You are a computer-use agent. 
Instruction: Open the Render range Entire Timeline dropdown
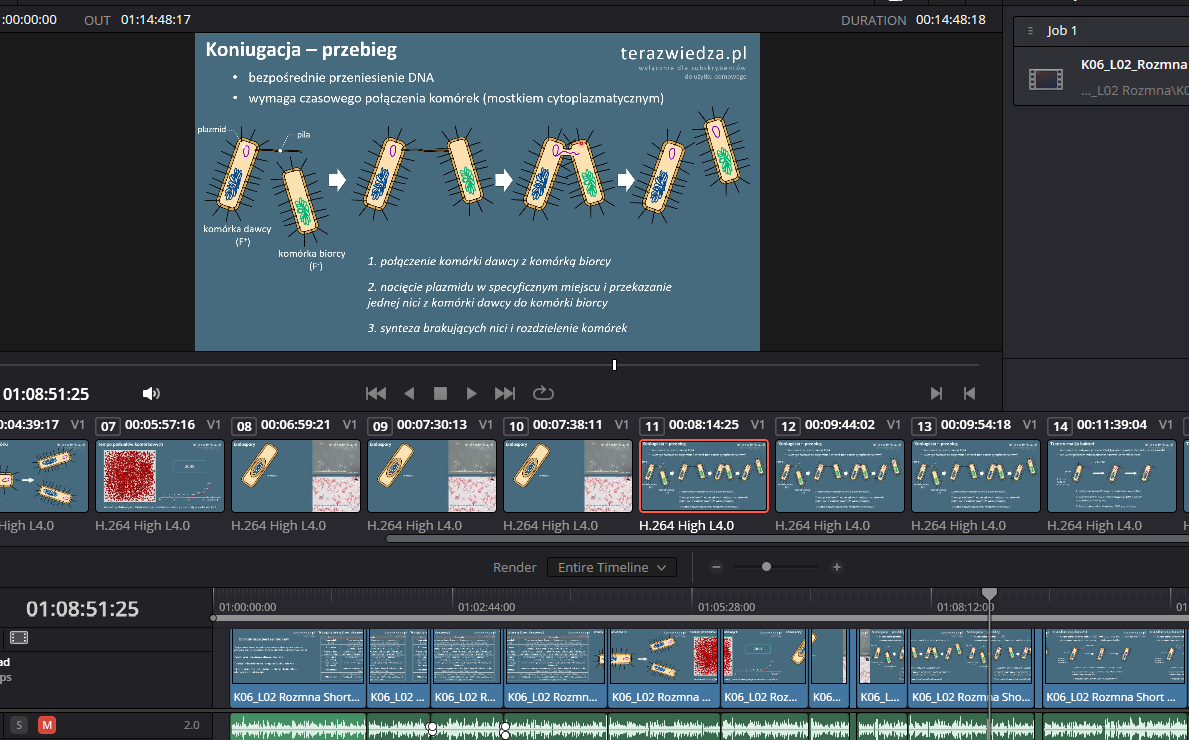point(611,567)
